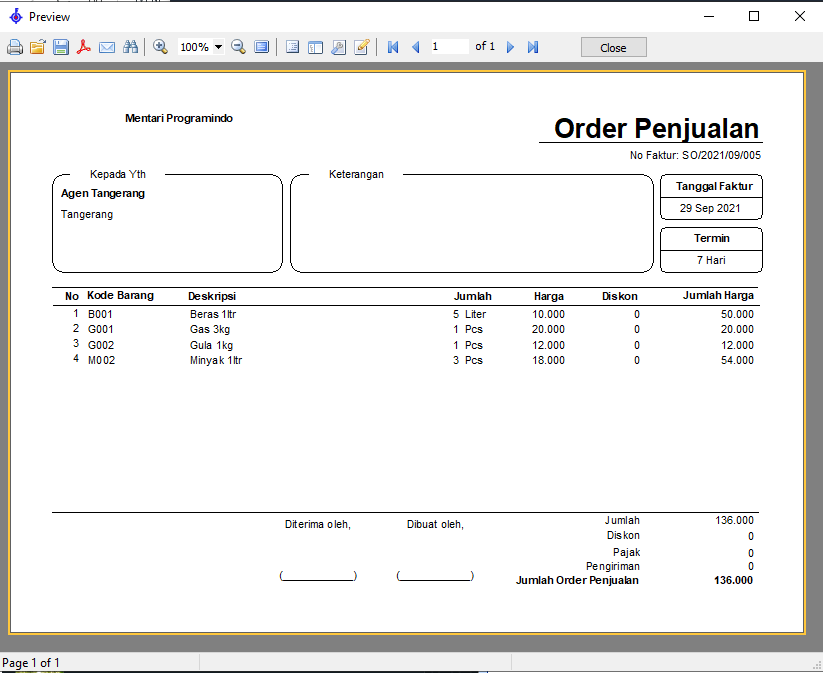Click description 'Gula 1kg'
Screen dimensions: 823x673
click(212, 345)
